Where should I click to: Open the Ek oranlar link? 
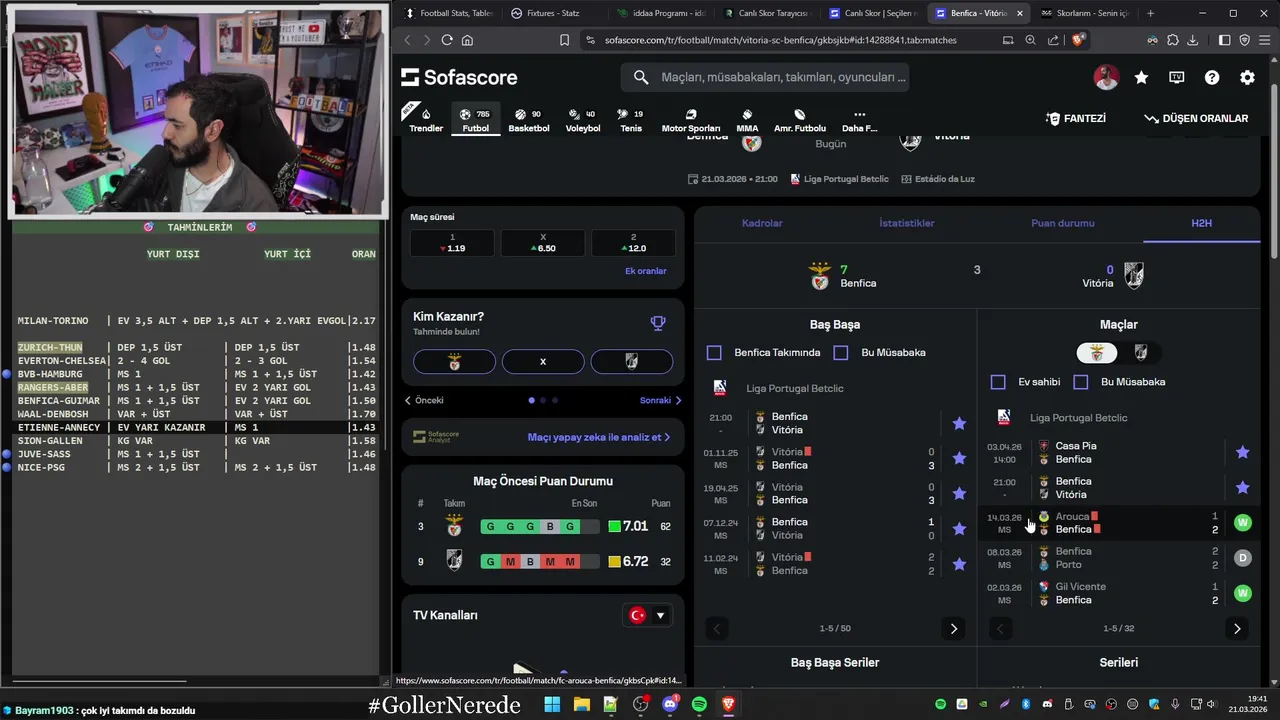click(646, 271)
